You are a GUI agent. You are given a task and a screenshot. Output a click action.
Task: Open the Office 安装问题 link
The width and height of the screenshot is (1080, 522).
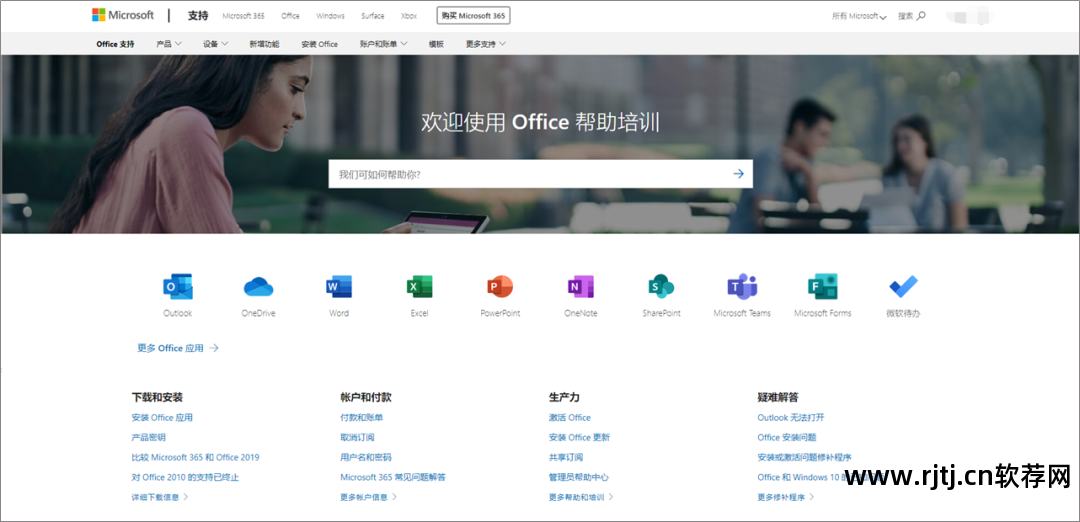[x=787, y=437]
